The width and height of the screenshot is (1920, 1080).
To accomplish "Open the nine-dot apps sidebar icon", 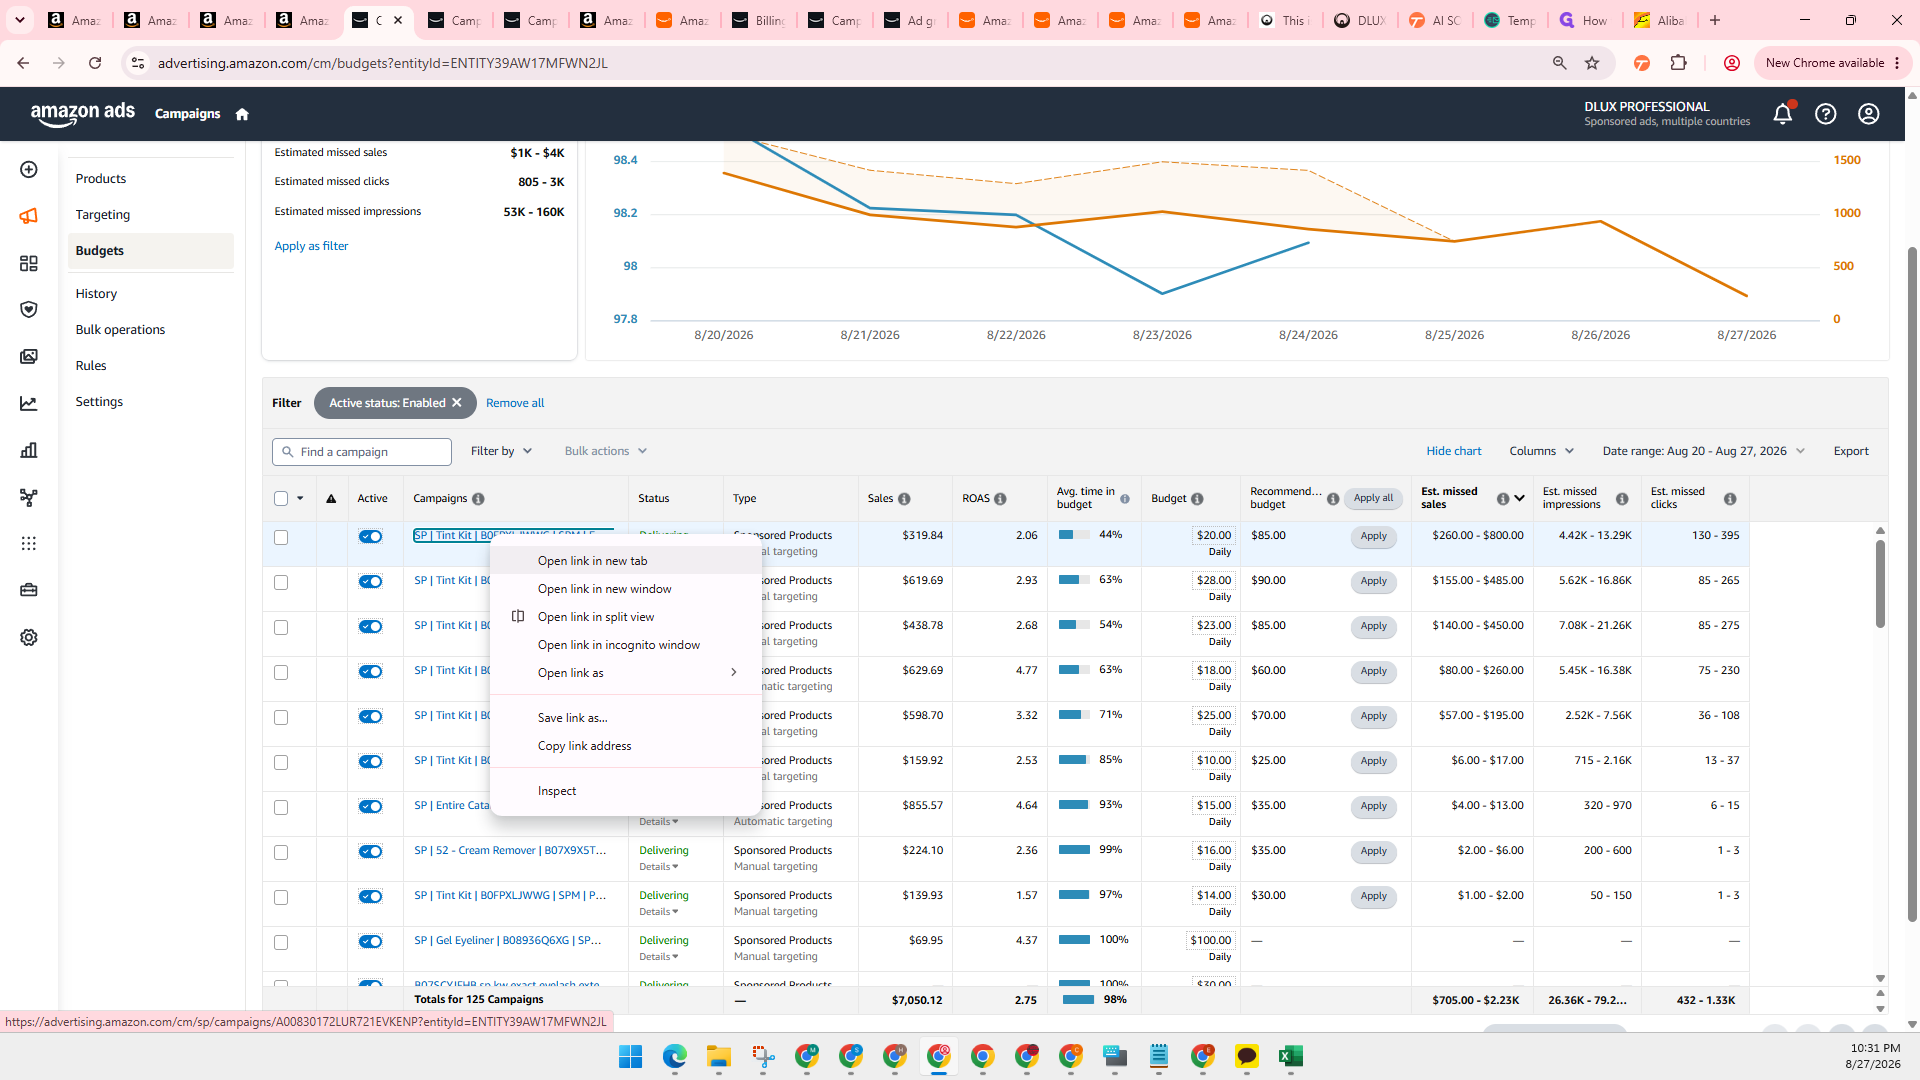I will [x=29, y=543].
